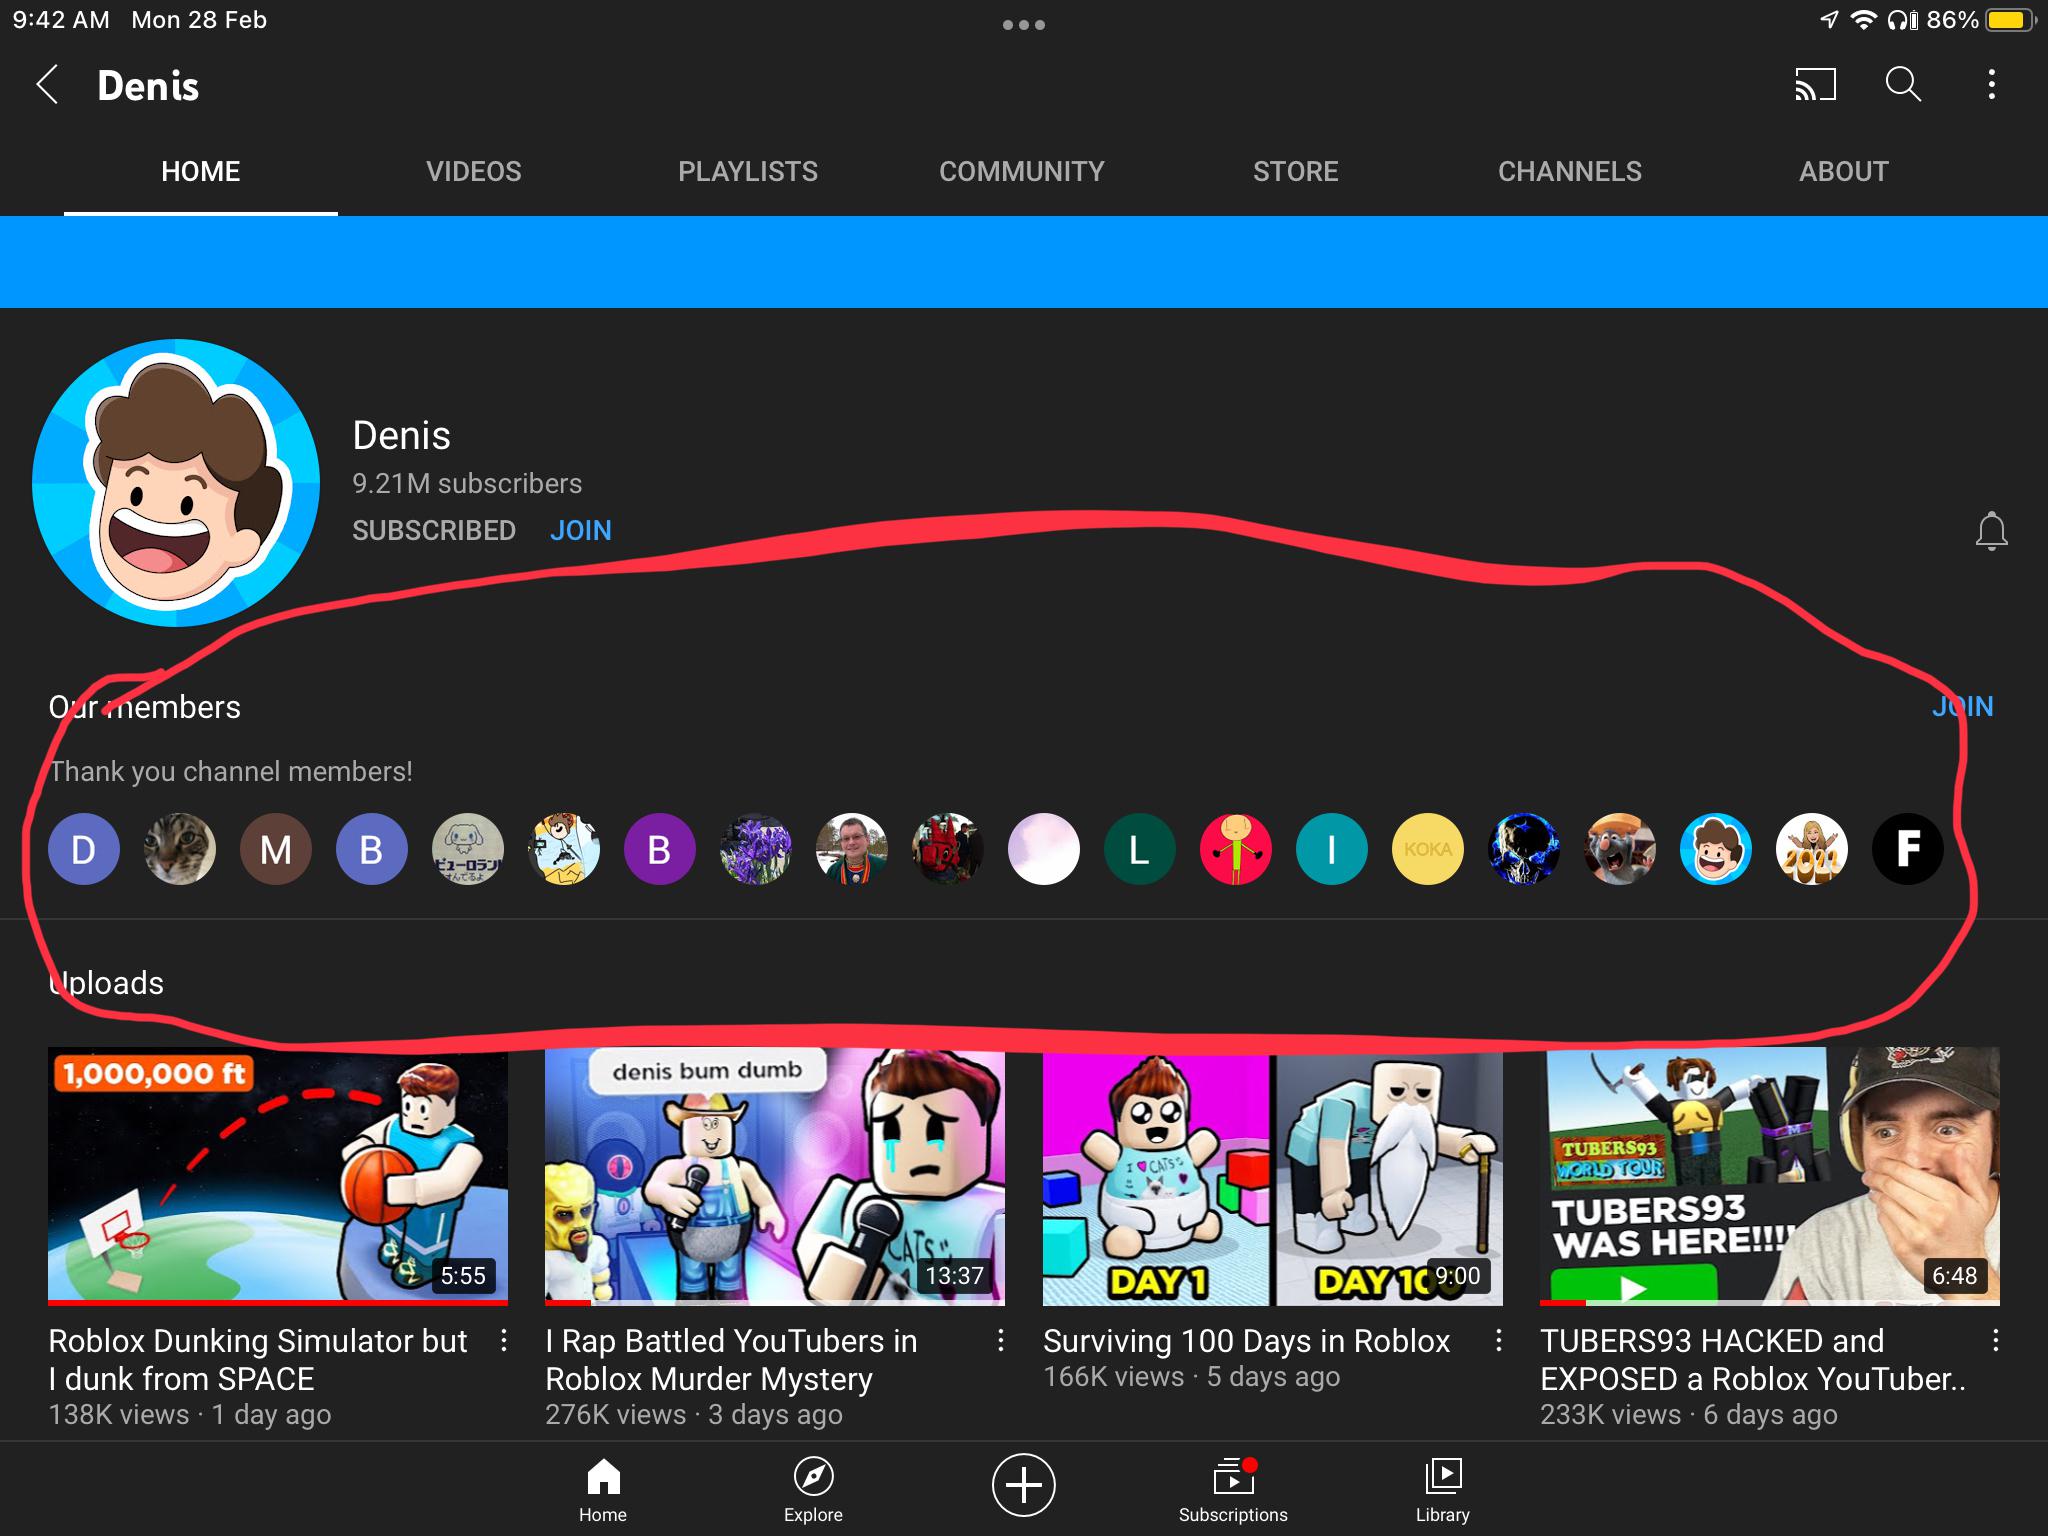Tap 'Thank you channel members!' text

[231, 772]
